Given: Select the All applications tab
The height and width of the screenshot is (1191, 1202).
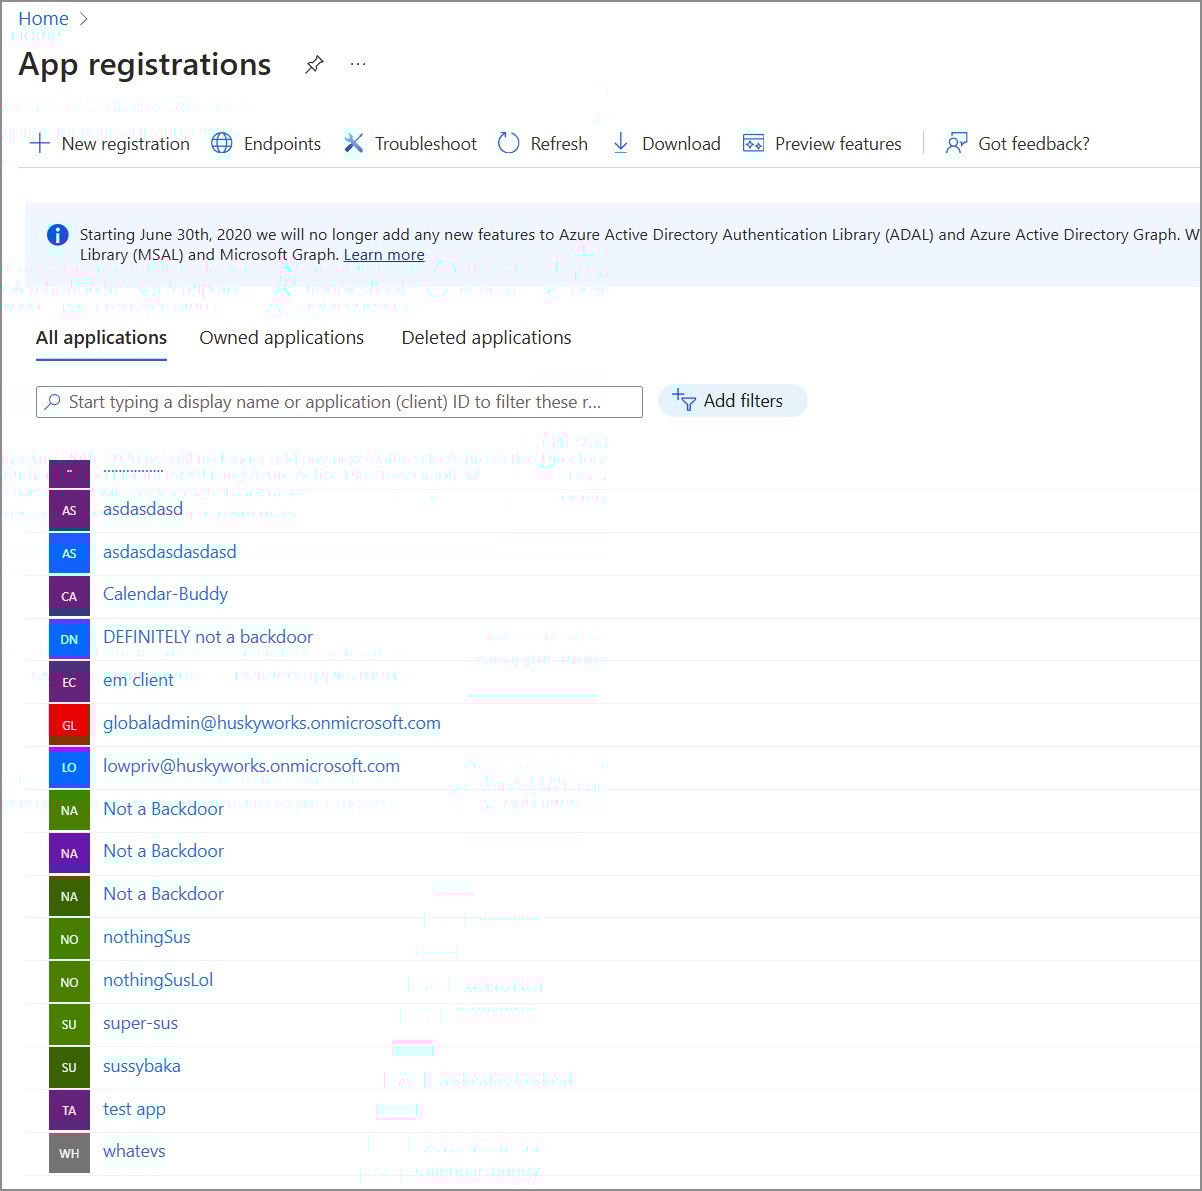Looking at the screenshot, I should 101,338.
